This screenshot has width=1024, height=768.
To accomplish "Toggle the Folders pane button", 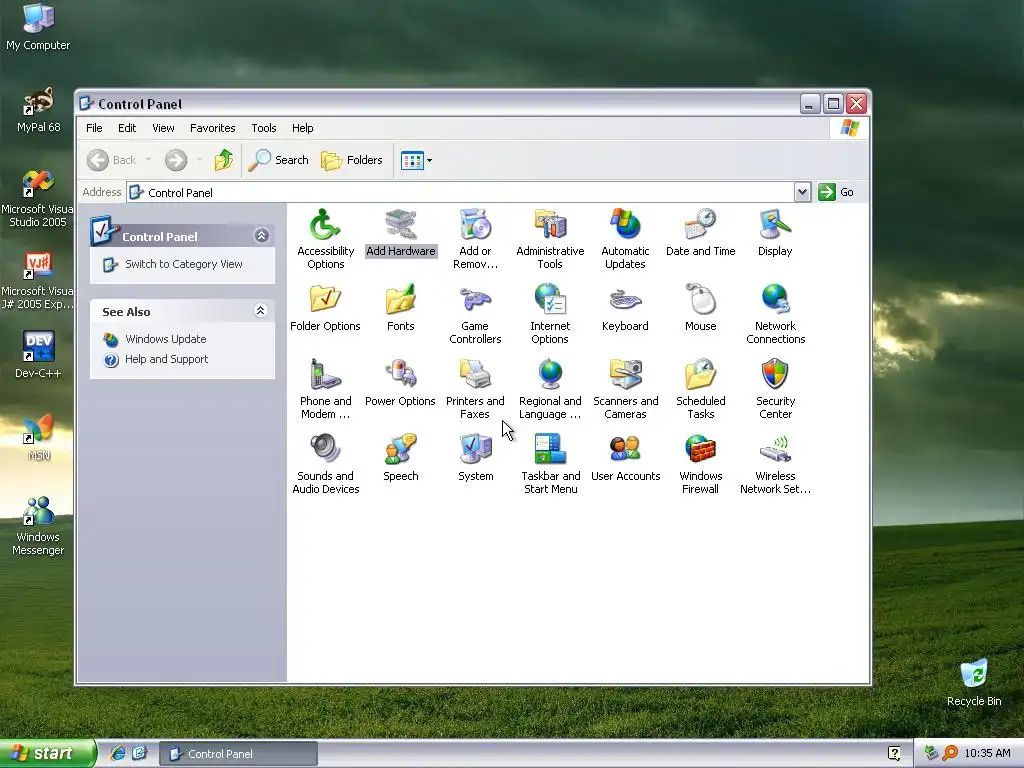I will coord(352,160).
